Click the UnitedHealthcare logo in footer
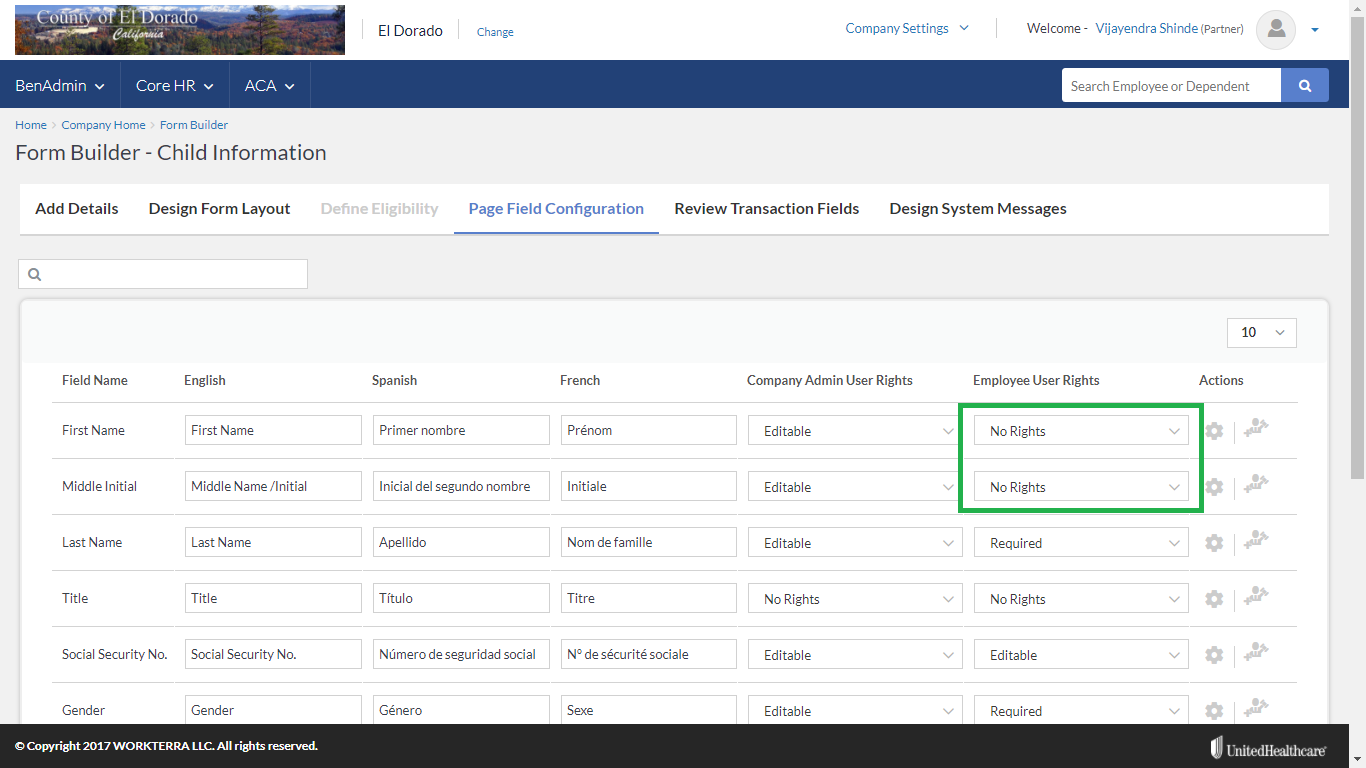Viewport: 1366px width, 768px height. point(1269,747)
